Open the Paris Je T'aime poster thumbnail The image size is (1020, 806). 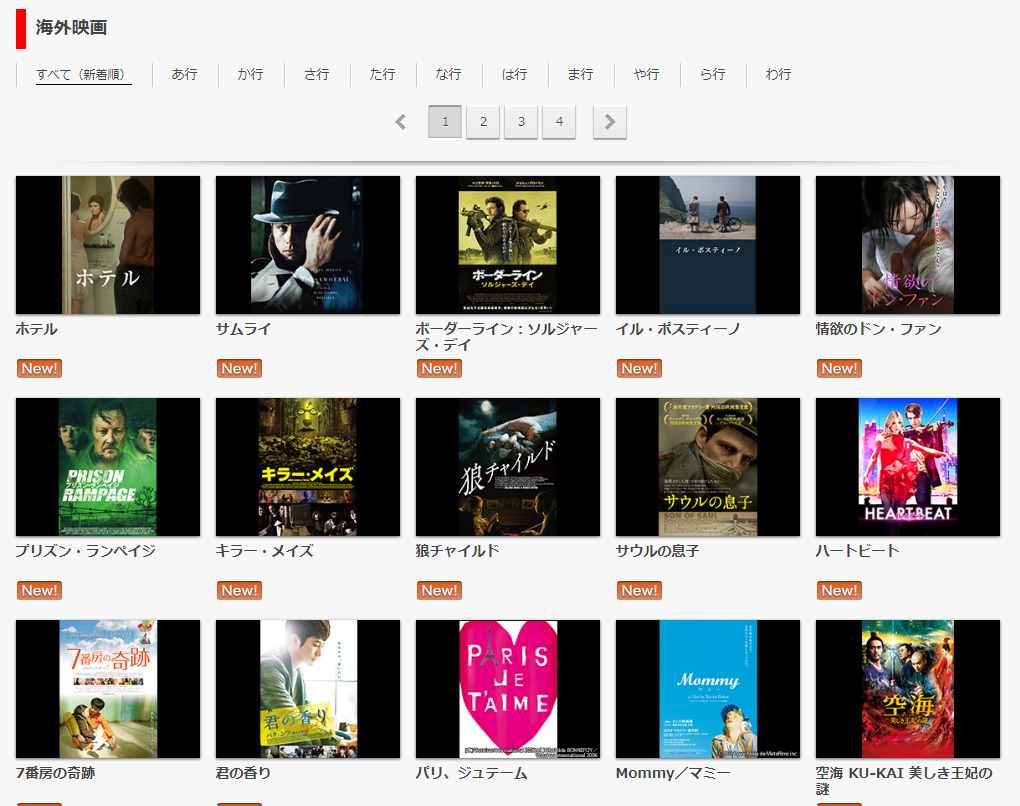[508, 689]
